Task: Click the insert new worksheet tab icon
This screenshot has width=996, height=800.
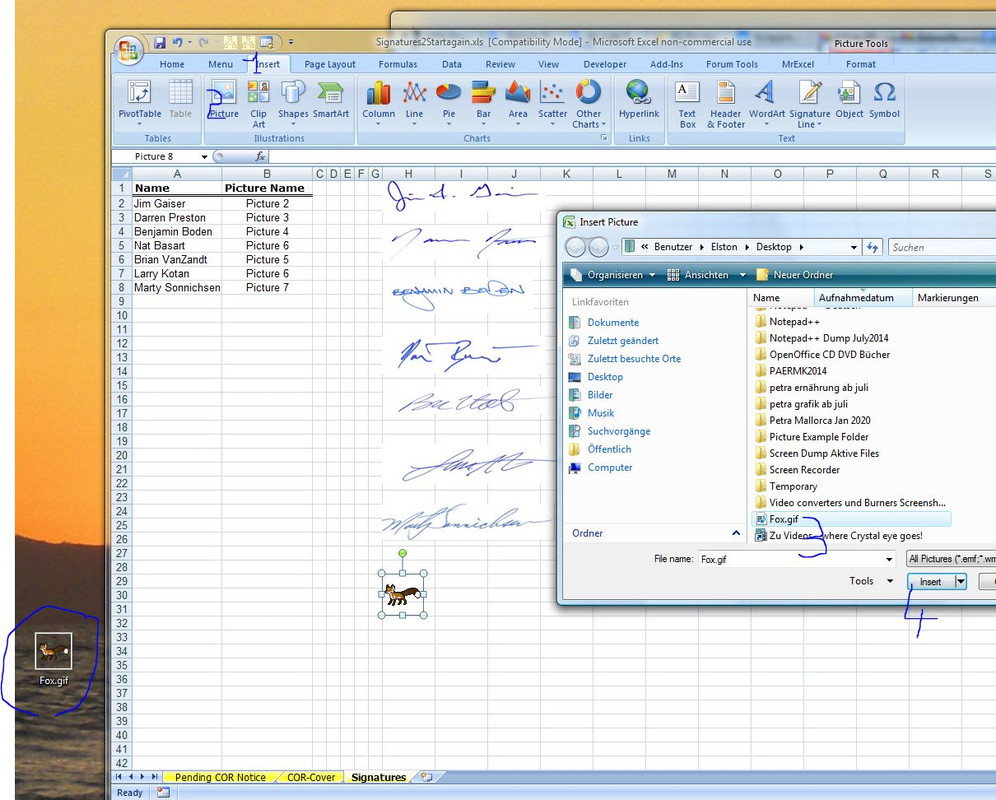Action: tap(427, 777)
